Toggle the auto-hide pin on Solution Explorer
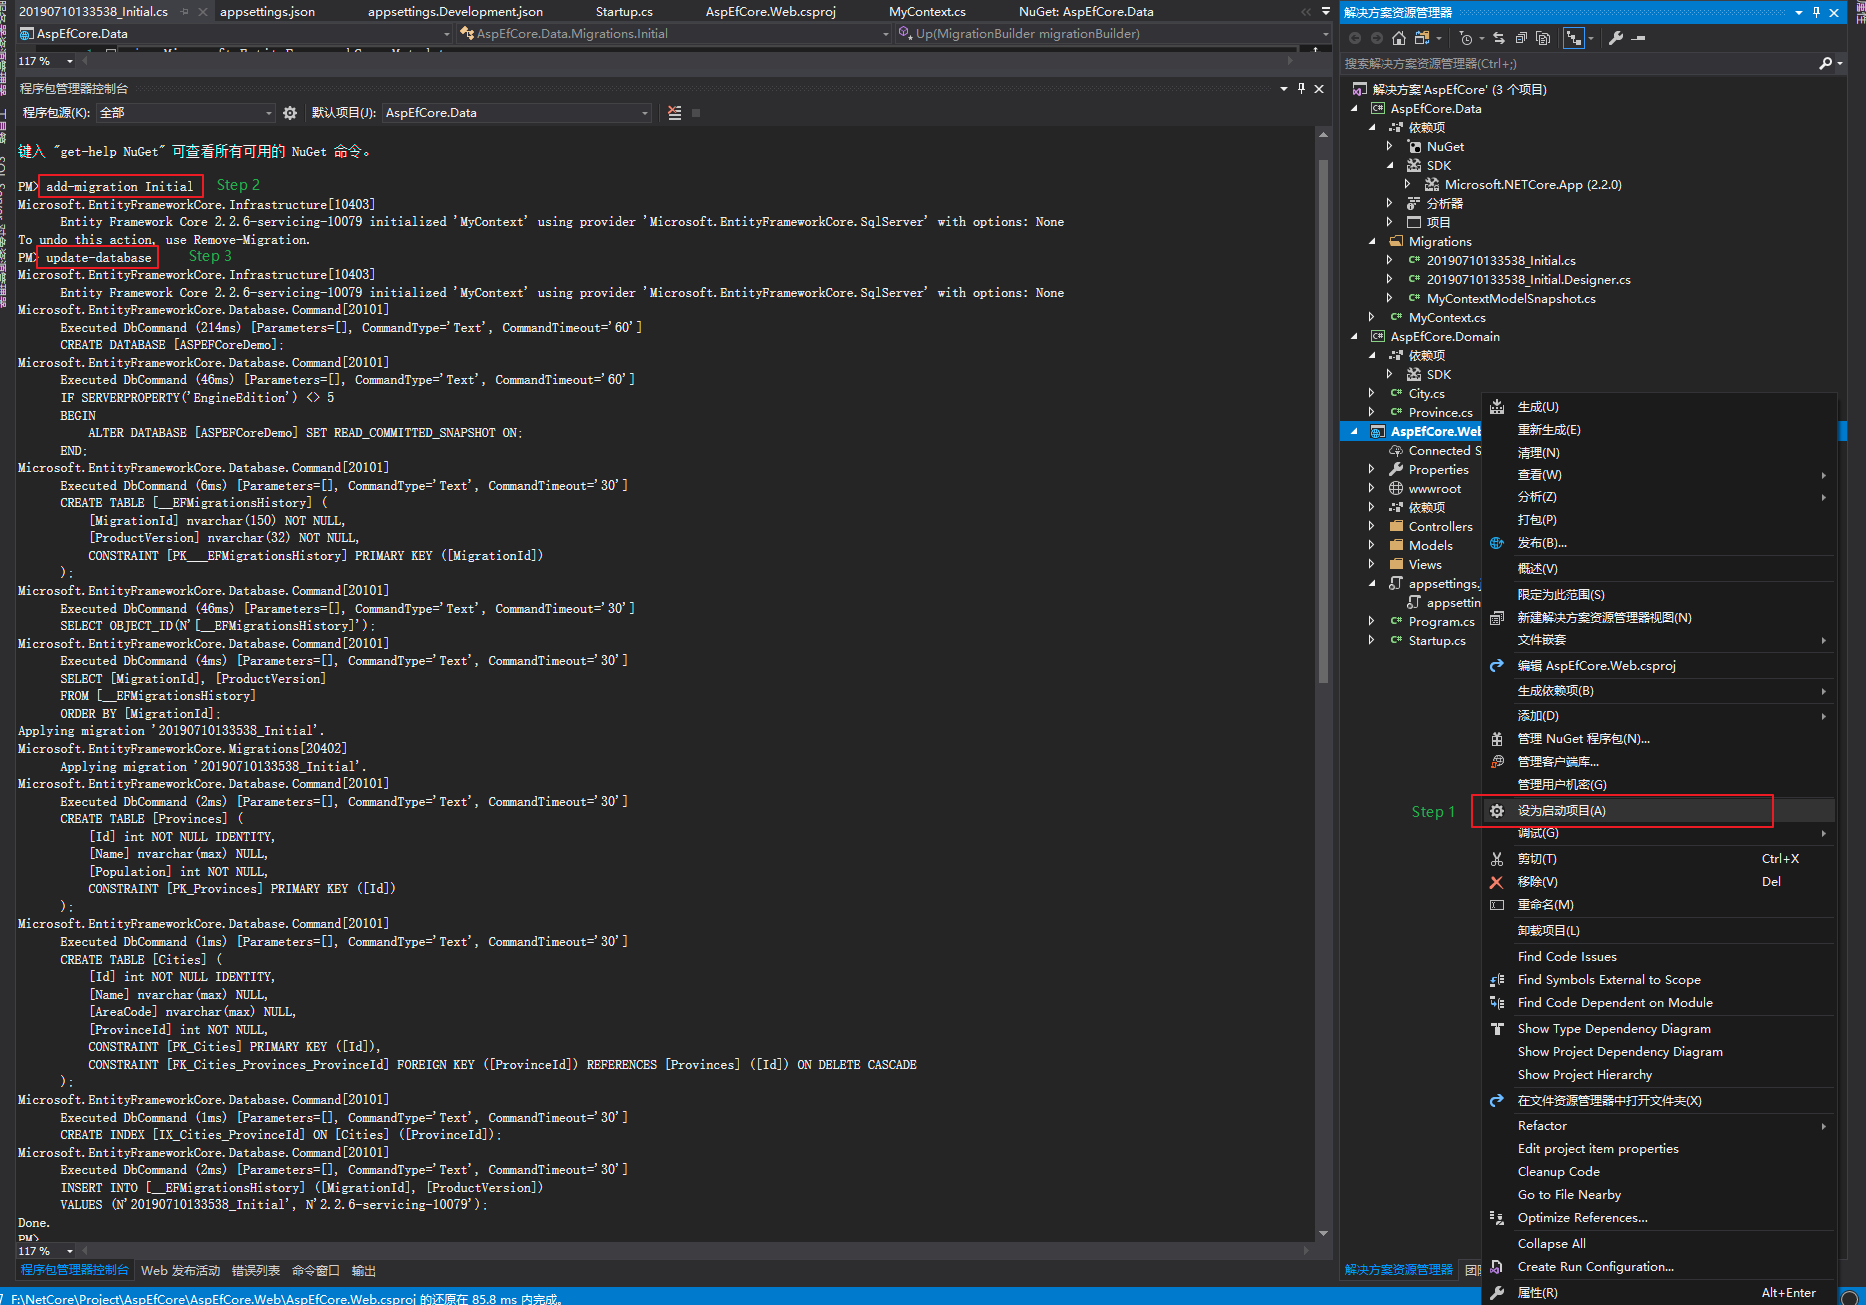Image resolution: width=1866 pixels, height=1305 pixels. (1814, 12)
